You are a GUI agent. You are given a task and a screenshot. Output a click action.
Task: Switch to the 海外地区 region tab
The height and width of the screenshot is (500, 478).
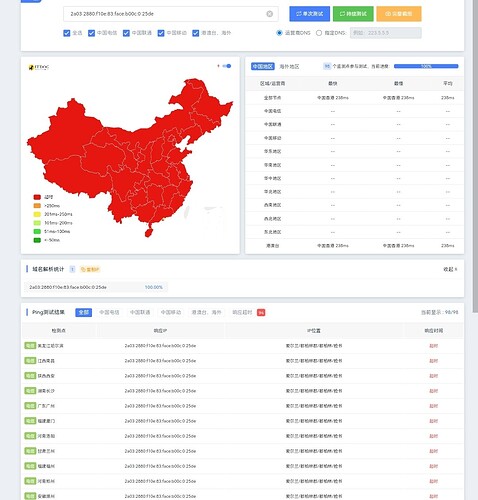[x=289, y=66]
